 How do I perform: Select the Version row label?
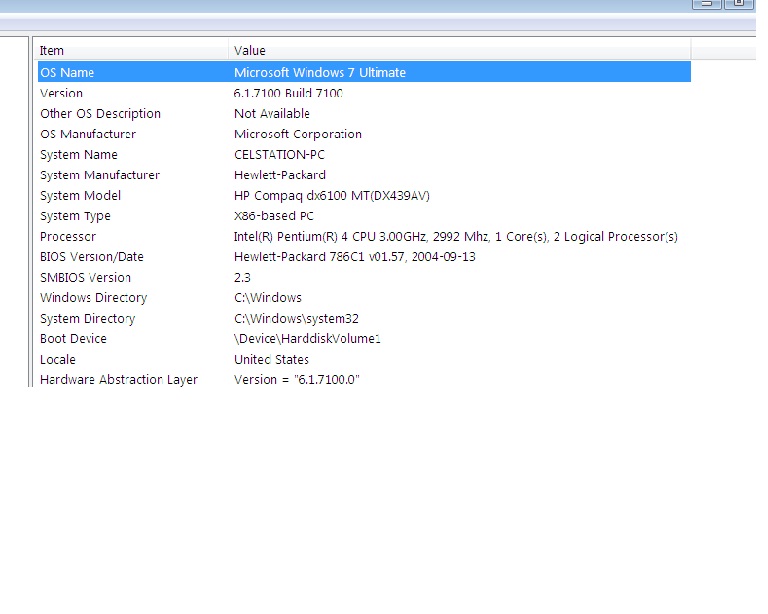pyautogui.click(x=61, y=93)
